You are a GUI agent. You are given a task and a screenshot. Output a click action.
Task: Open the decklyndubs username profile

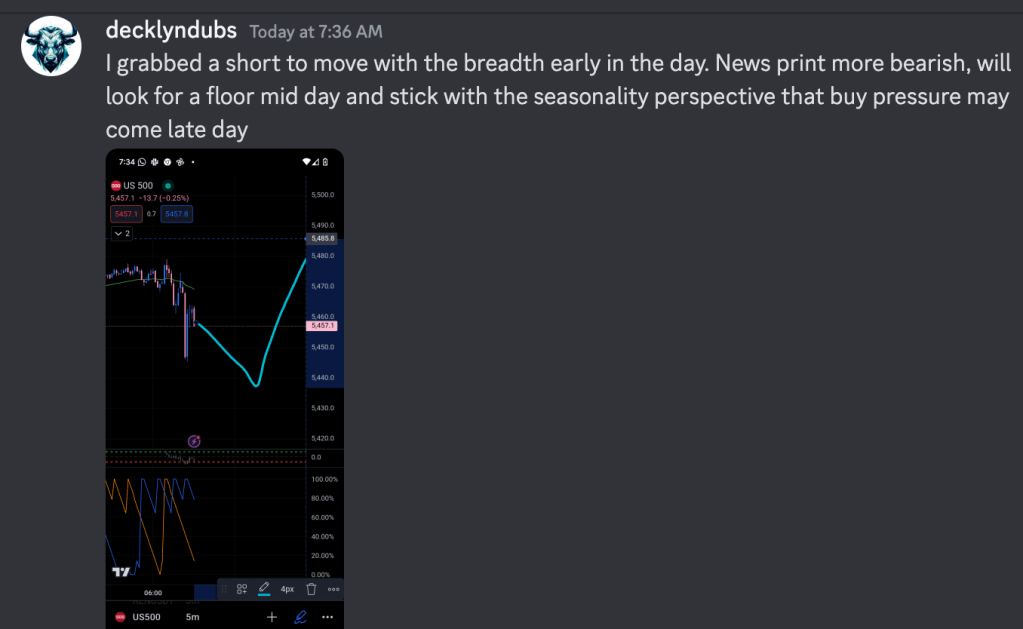click(171, 31)
